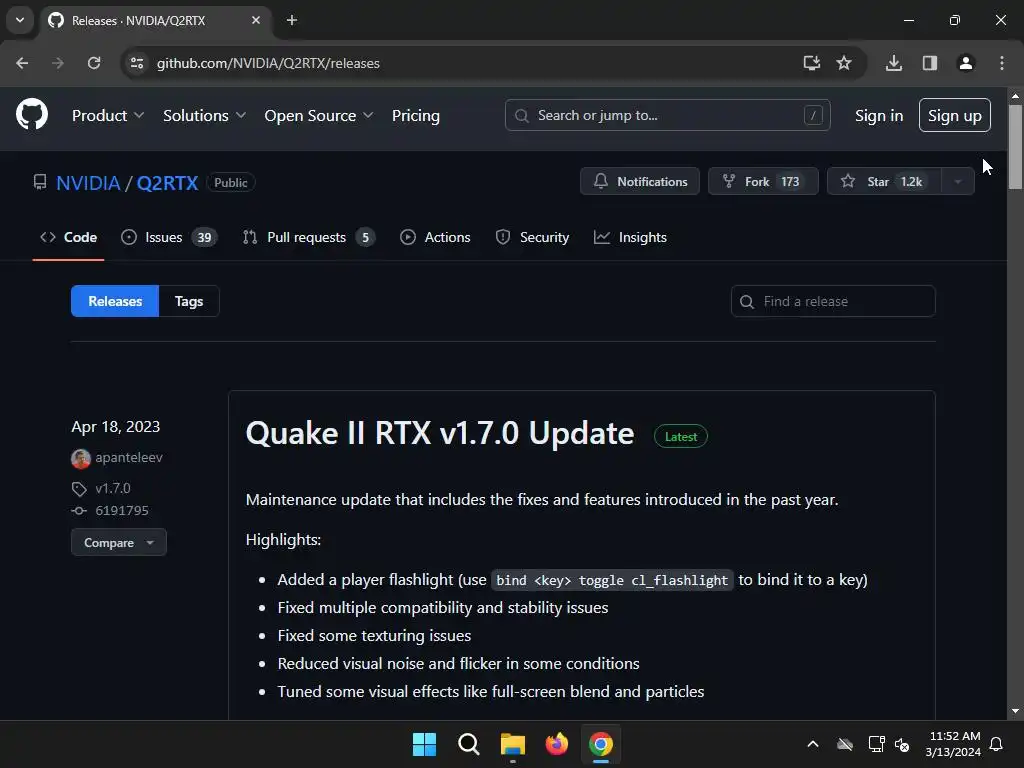The image size is (1024, 768).
Task: Click the Latest release badge
Action: click(680, 437)
